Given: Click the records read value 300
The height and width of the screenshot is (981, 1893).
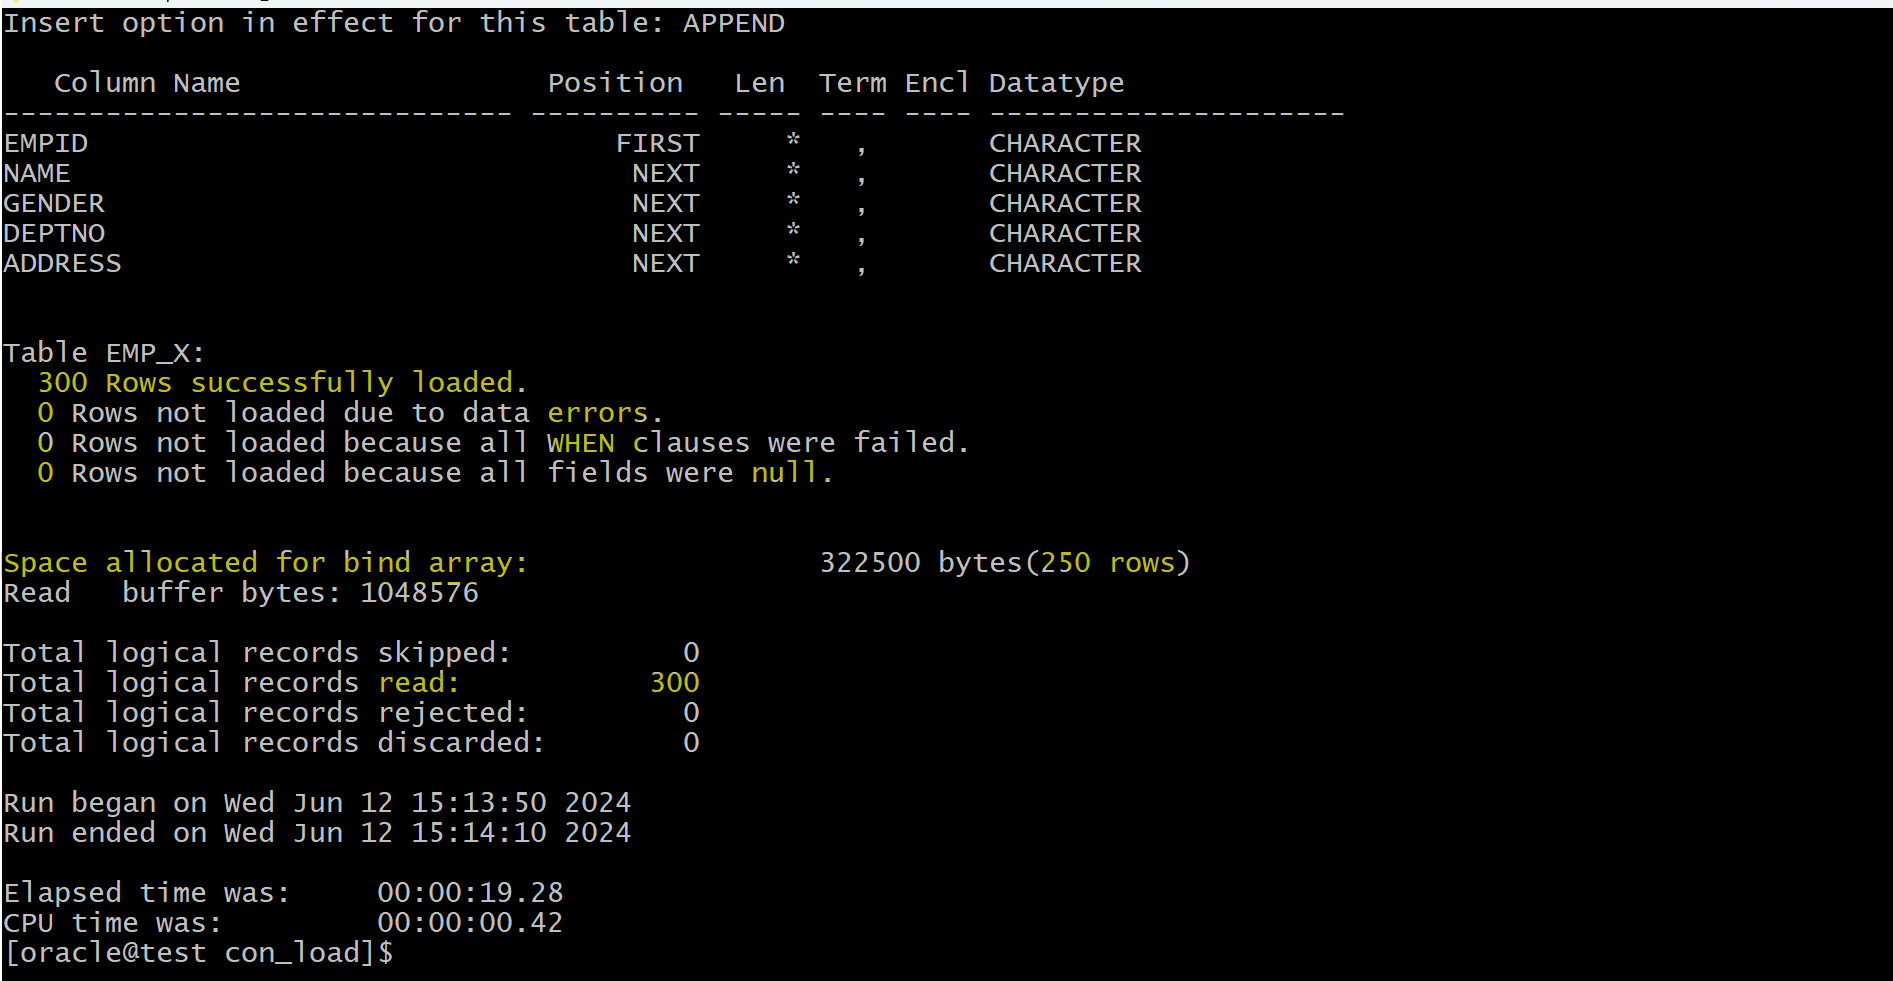Looking at the screenshot, I should [675, 683].
